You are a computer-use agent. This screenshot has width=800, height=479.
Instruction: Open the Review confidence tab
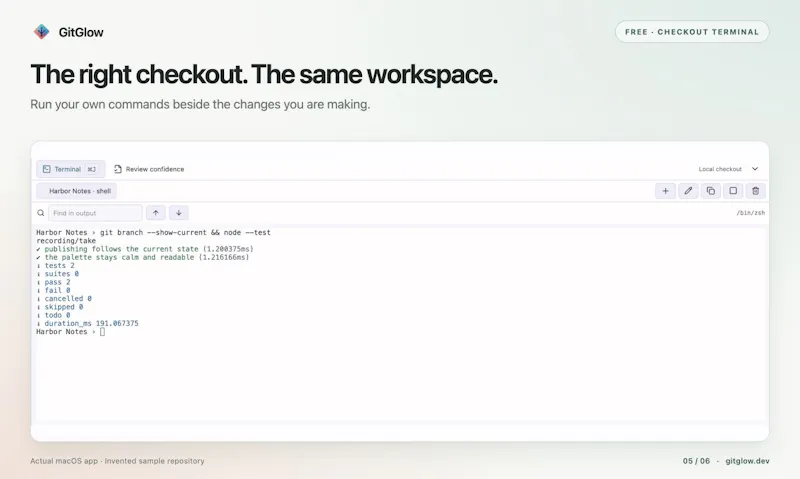click(x=149, y=169)
